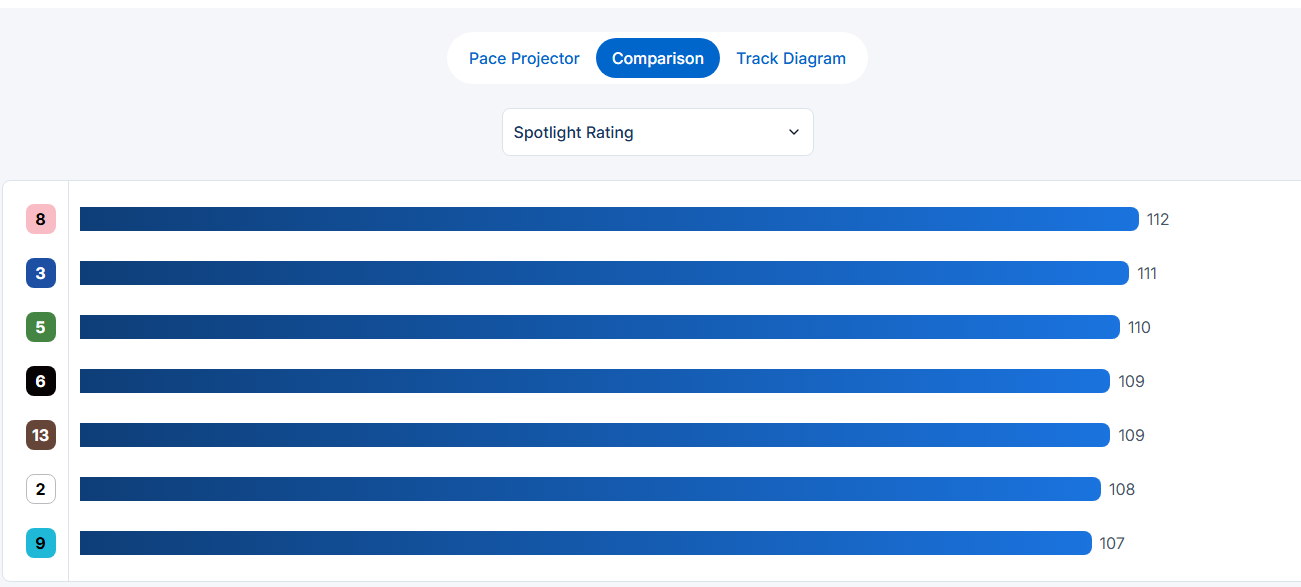Click the dropdown chevron arrow
The width and height of the screenshot is (1301, 587).
(794, 132)
